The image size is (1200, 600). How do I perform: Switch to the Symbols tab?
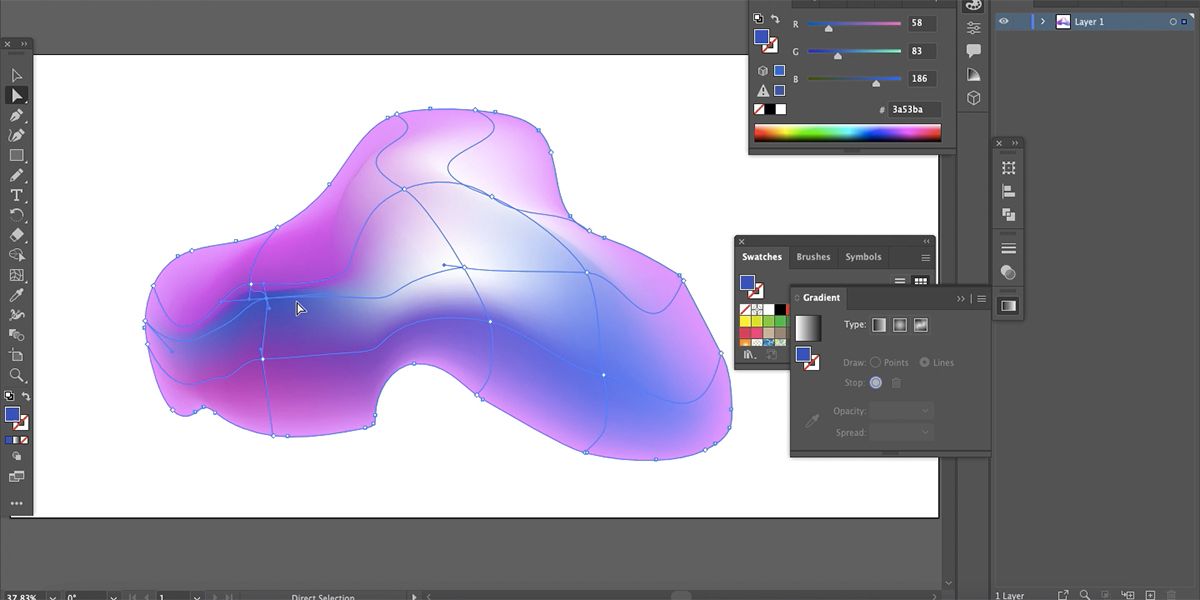click(x=863, y=257)
